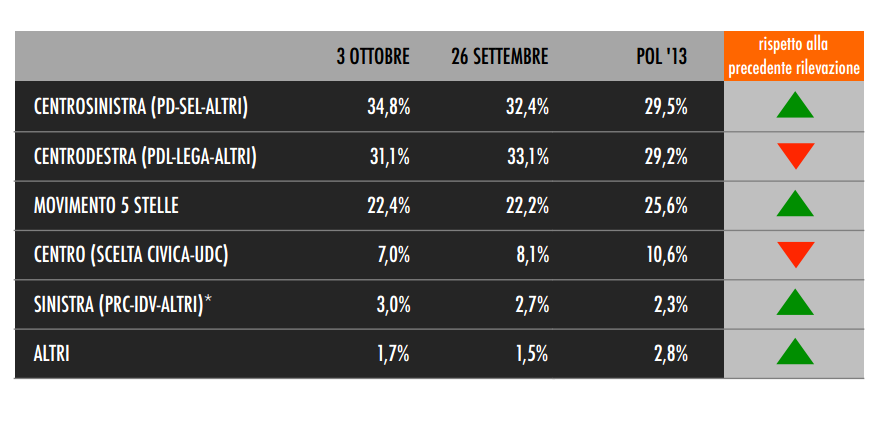884x429 pixels.
Task: Click the green up arrow for Sinistra row
Action: coord(794,302)
